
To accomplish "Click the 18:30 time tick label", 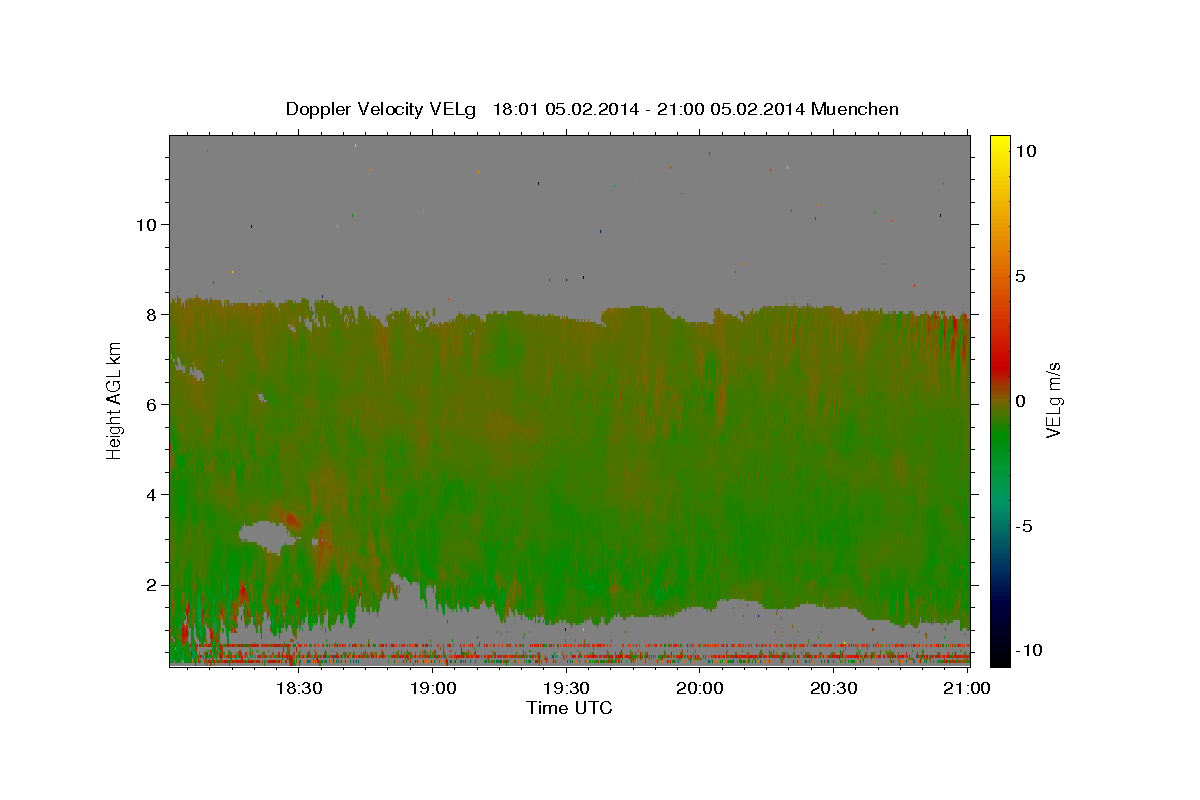I will point(299,688).
